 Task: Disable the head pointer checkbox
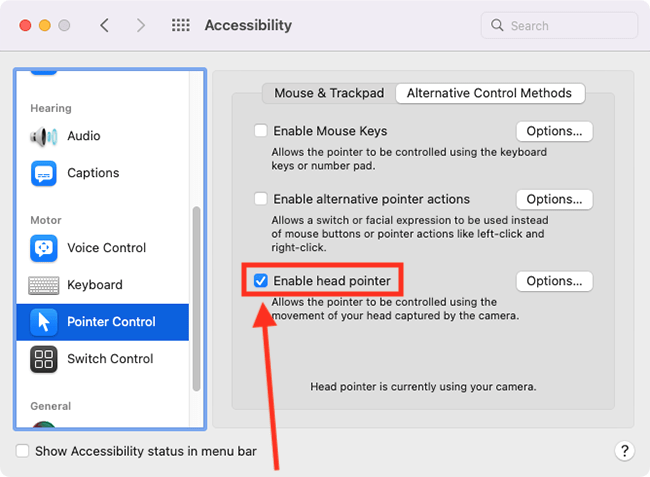pos(260,281)
